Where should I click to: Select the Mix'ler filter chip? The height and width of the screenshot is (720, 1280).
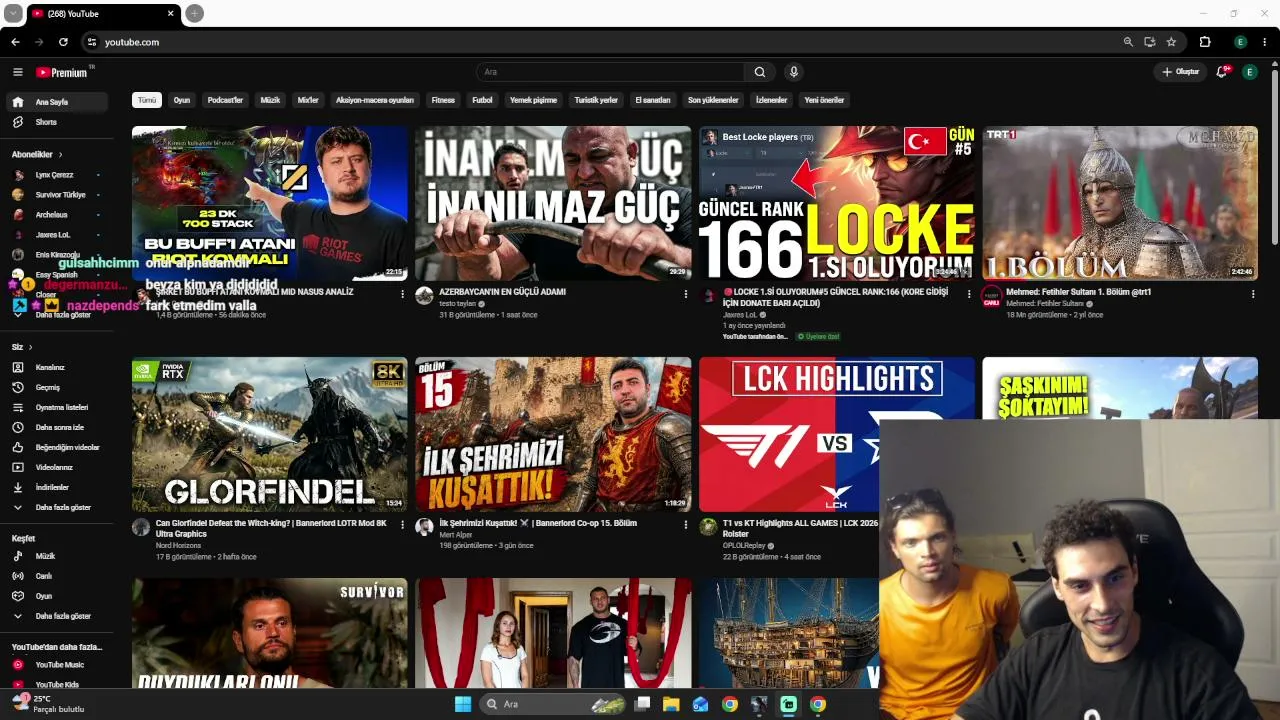(308, 100)
